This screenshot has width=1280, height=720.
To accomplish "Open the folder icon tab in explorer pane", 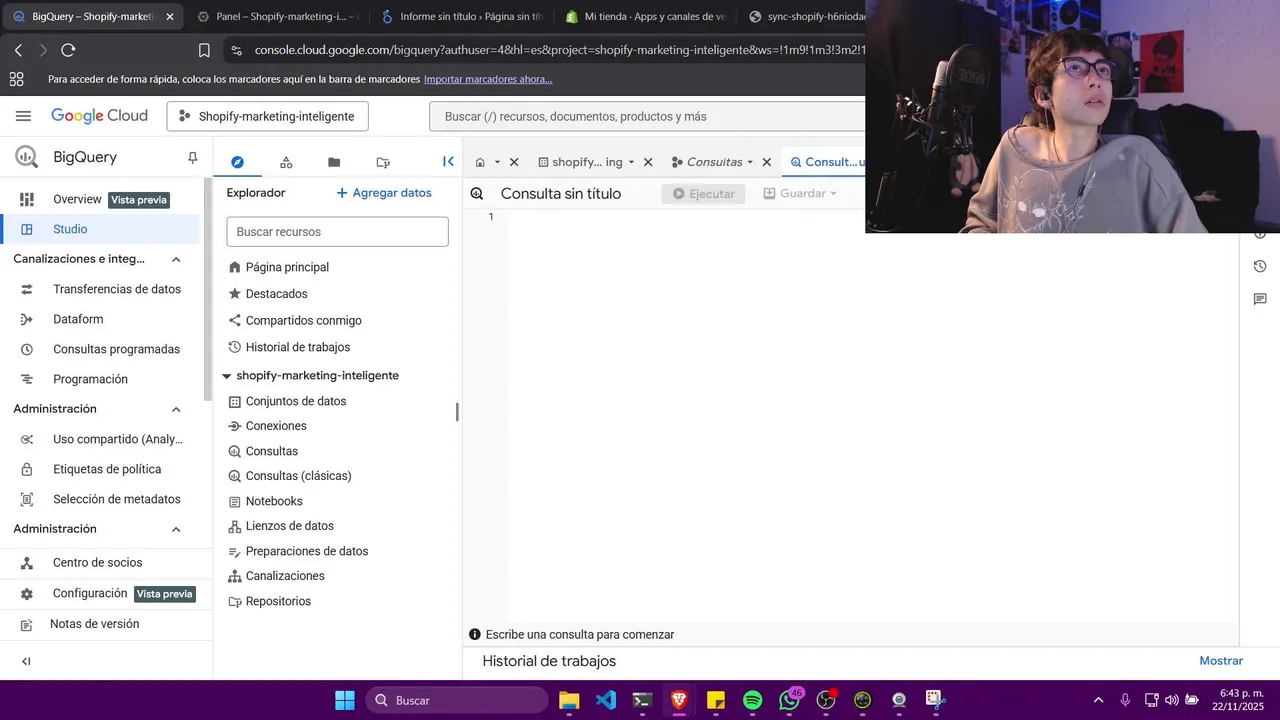I will (x=334, y=162).
